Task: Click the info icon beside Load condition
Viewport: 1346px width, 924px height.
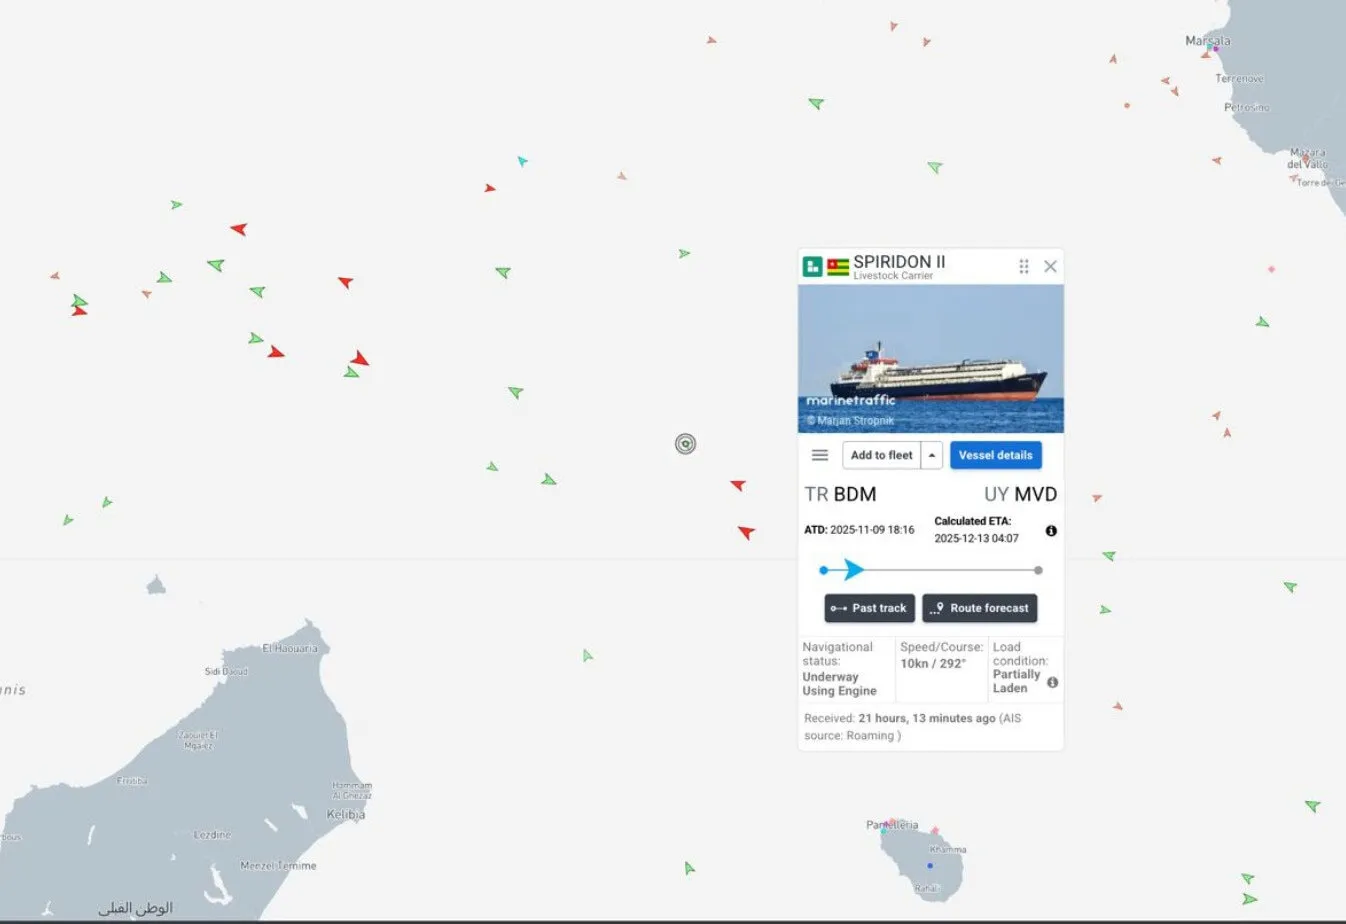Action: pyautogui.click(x=1052, y=682)
